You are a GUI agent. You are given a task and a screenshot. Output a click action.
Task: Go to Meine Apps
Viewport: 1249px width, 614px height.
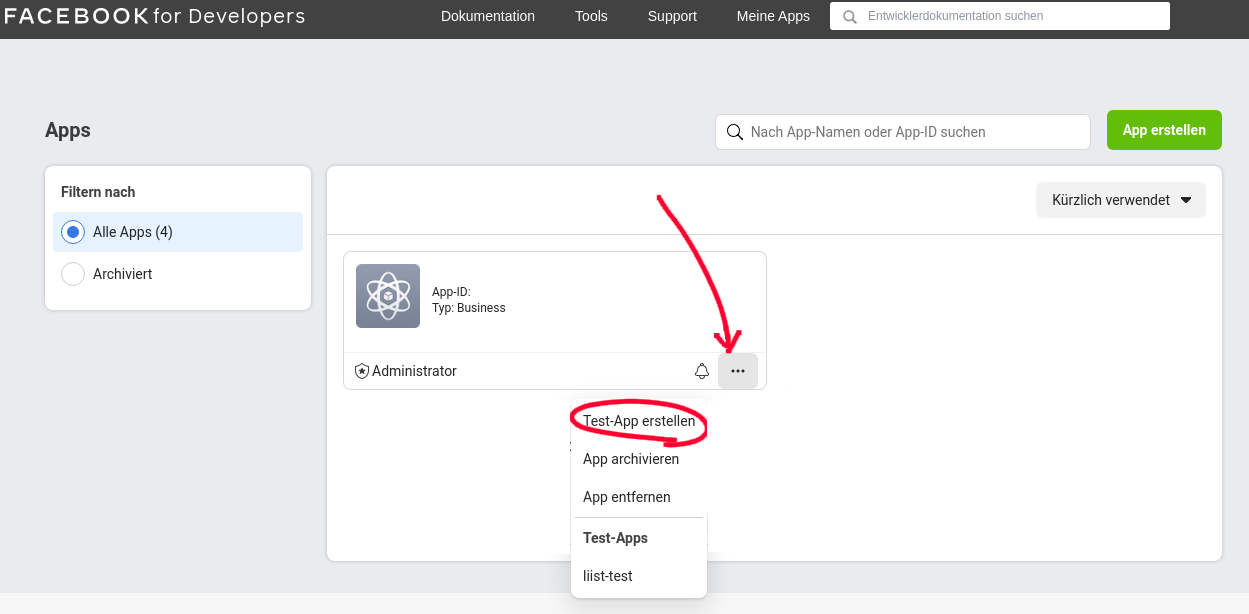point(773,16)
